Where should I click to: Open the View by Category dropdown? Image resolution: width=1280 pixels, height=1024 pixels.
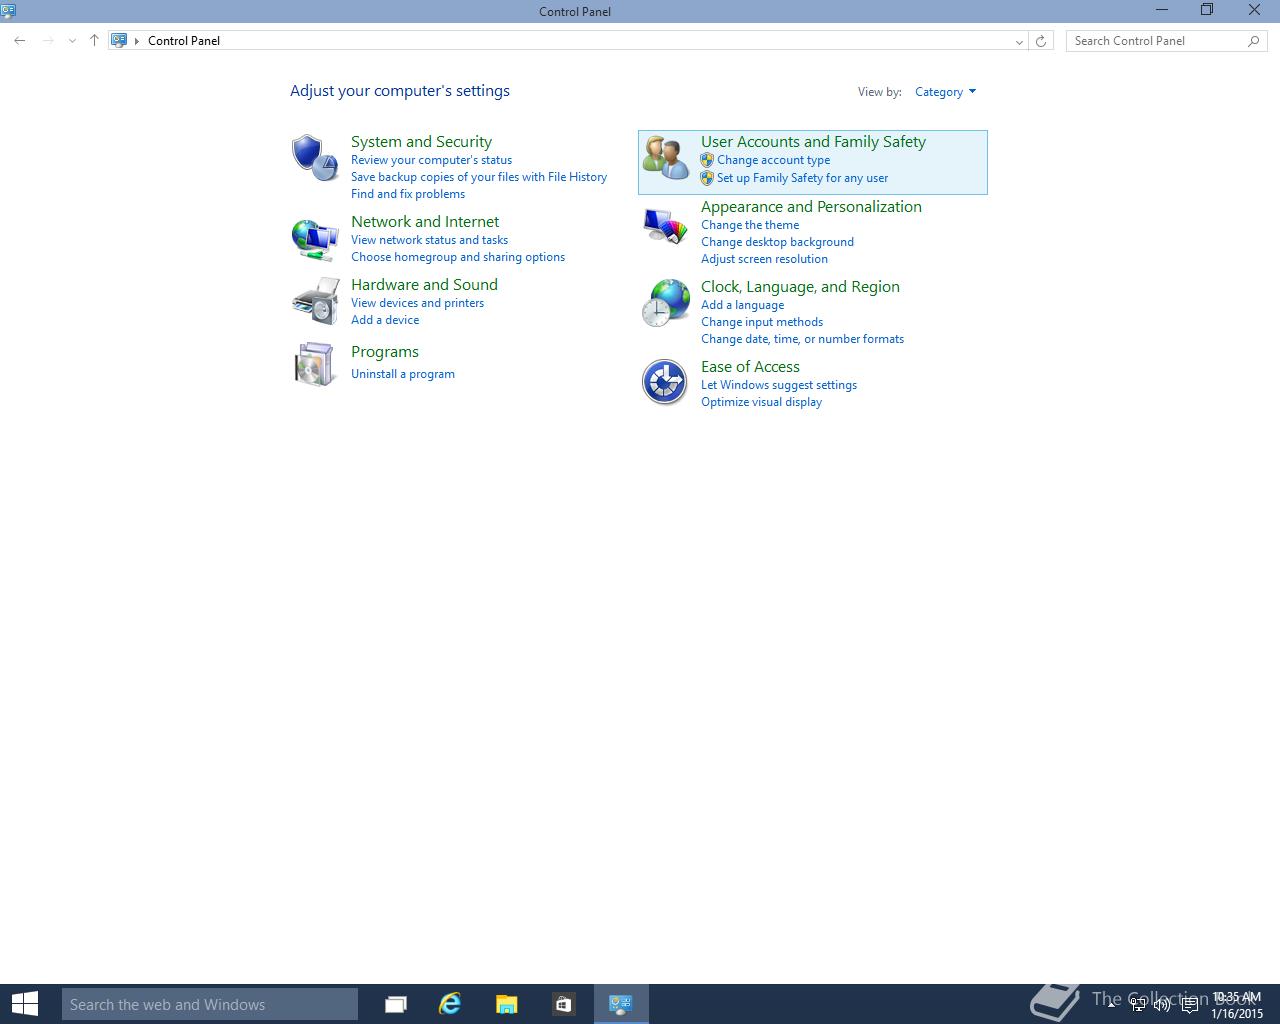(945, 92)
